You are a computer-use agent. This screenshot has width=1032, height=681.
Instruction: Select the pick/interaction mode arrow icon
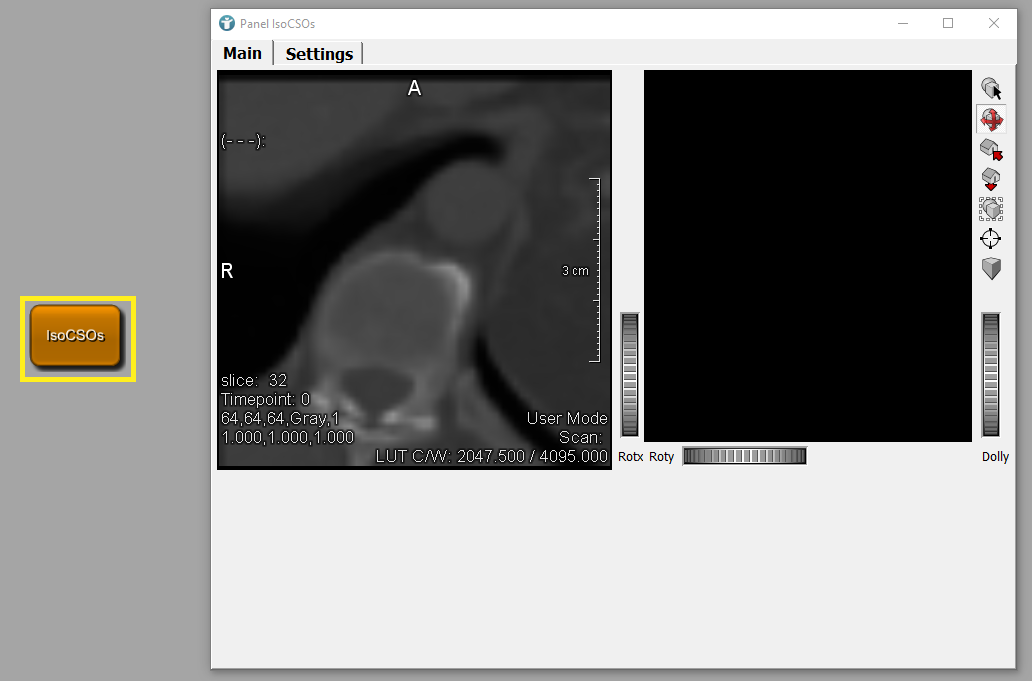991,89
